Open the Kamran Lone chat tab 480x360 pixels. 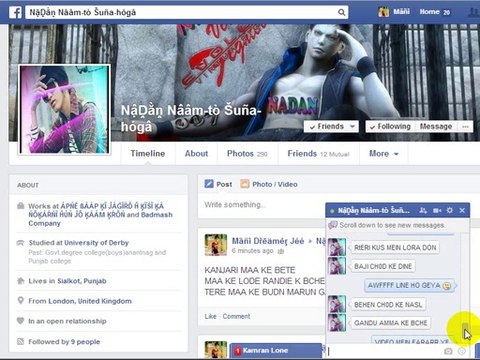276,350
